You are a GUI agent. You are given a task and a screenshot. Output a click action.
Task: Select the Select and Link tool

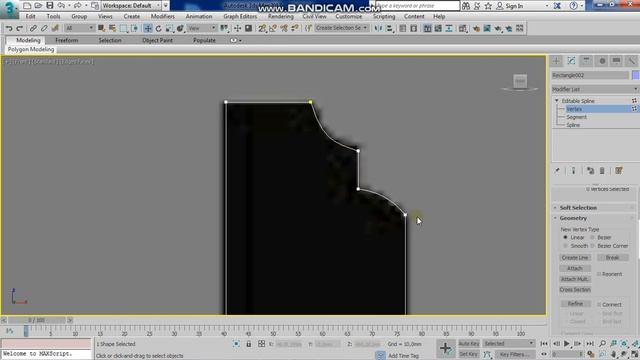tap(33, 28)
